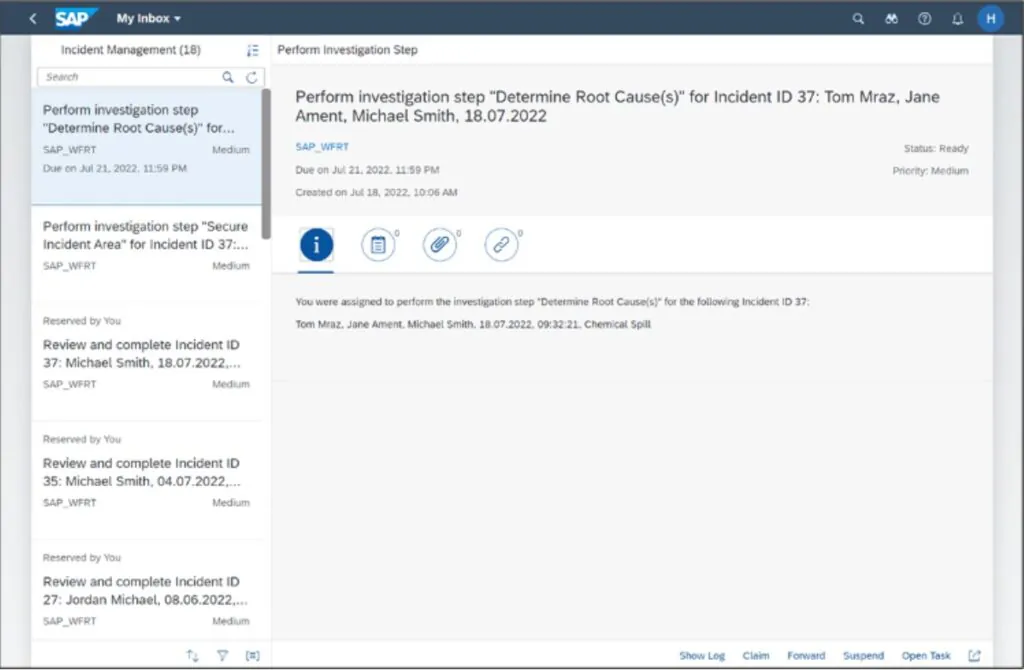Image resolution: width=1024 pixels, height=670 pixels.
Task: Filter the task list
Action: [x=223, y=655]
